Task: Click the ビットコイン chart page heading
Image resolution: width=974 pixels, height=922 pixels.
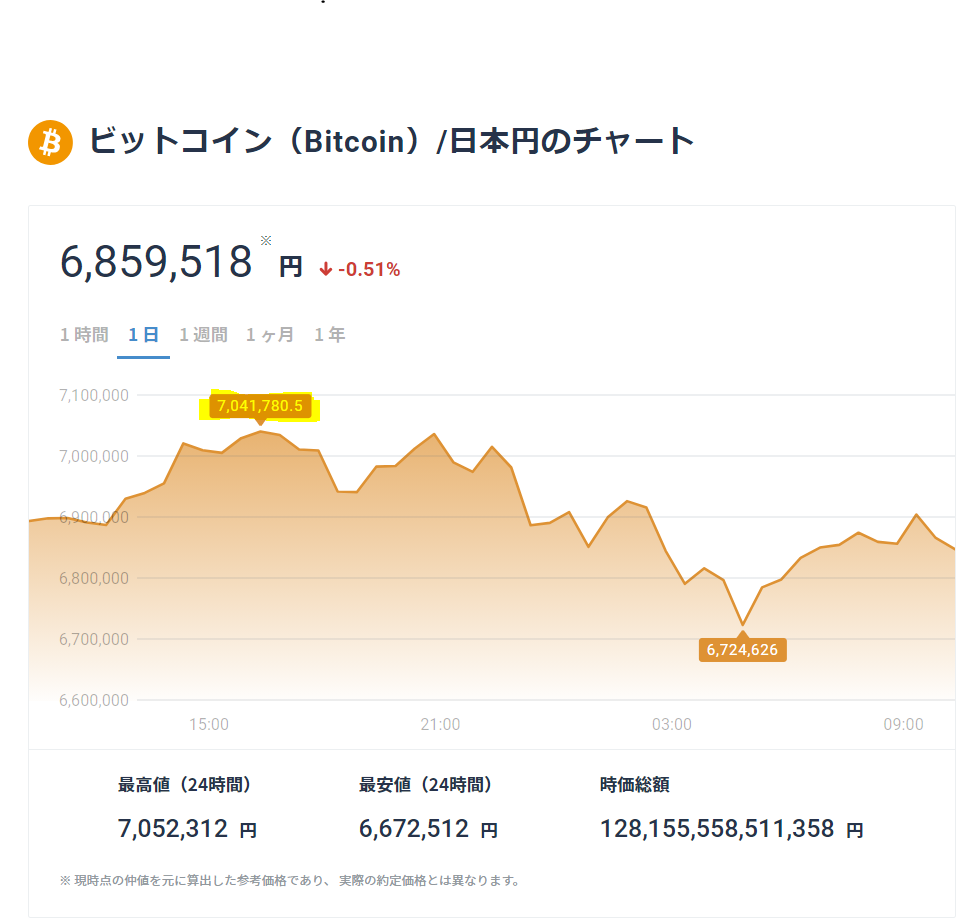Action: [x=391, y=141]
